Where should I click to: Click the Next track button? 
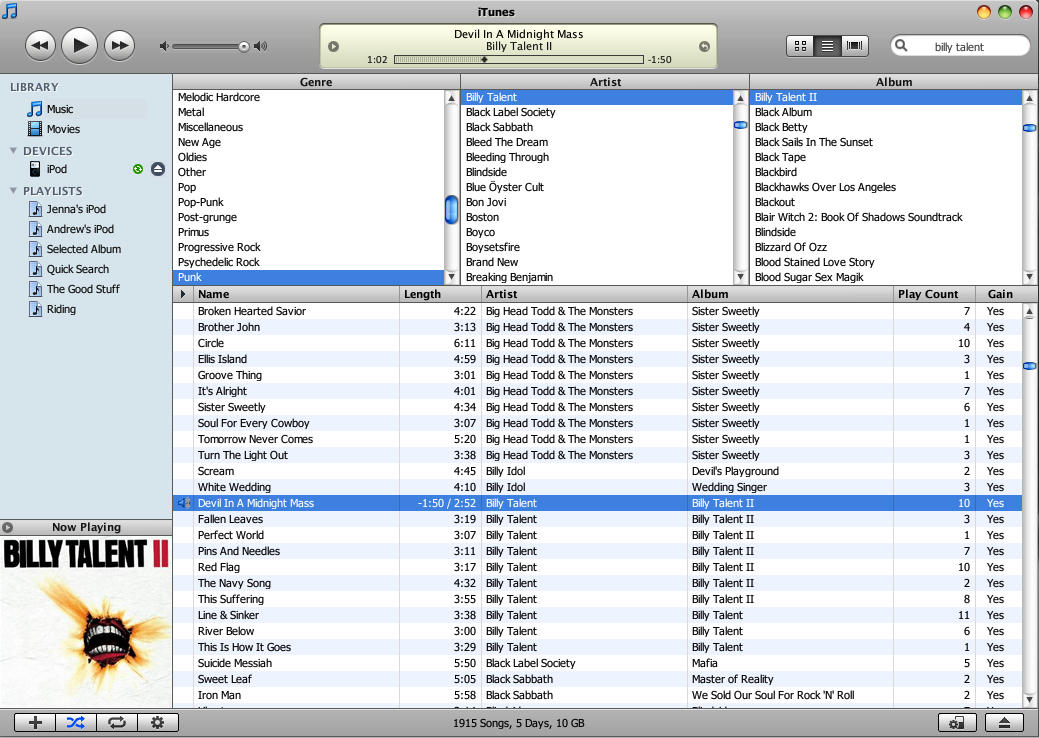tap(119, 46)
